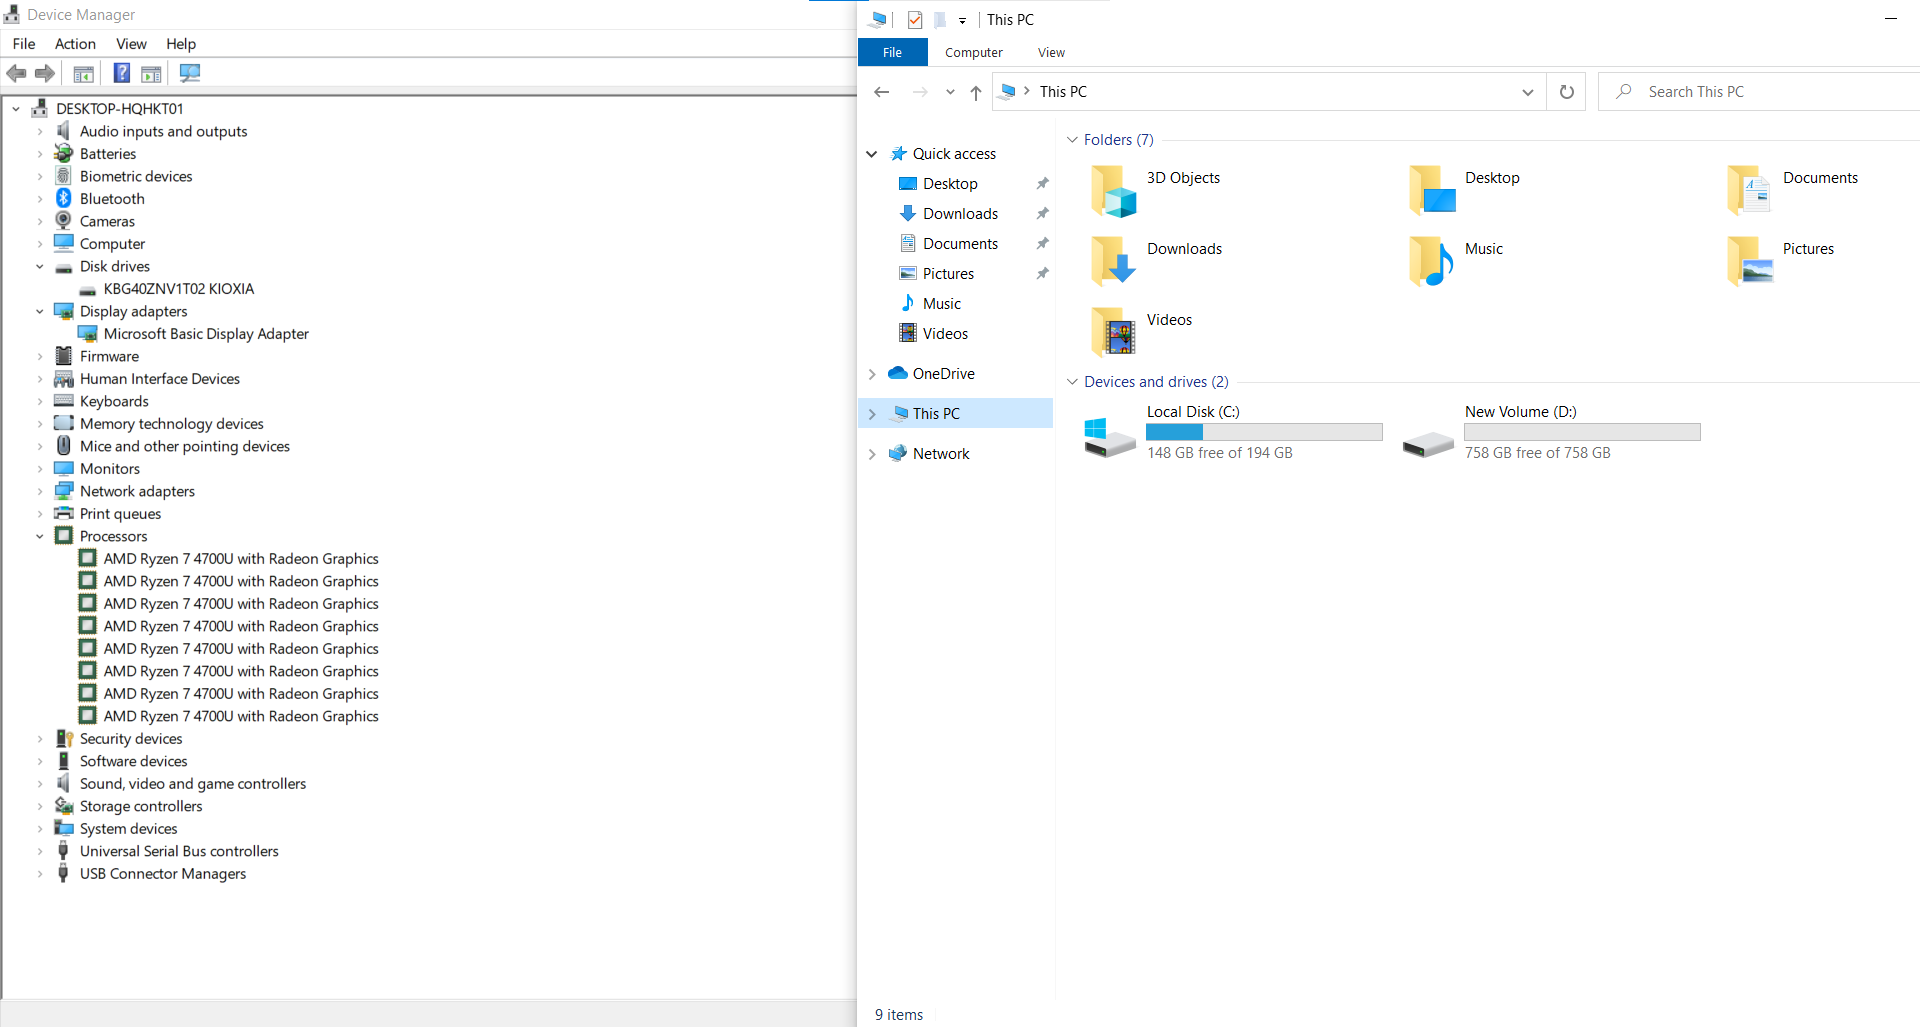Expand the Bluetooth category
Screen dimensions: 1920x1027
40,199
